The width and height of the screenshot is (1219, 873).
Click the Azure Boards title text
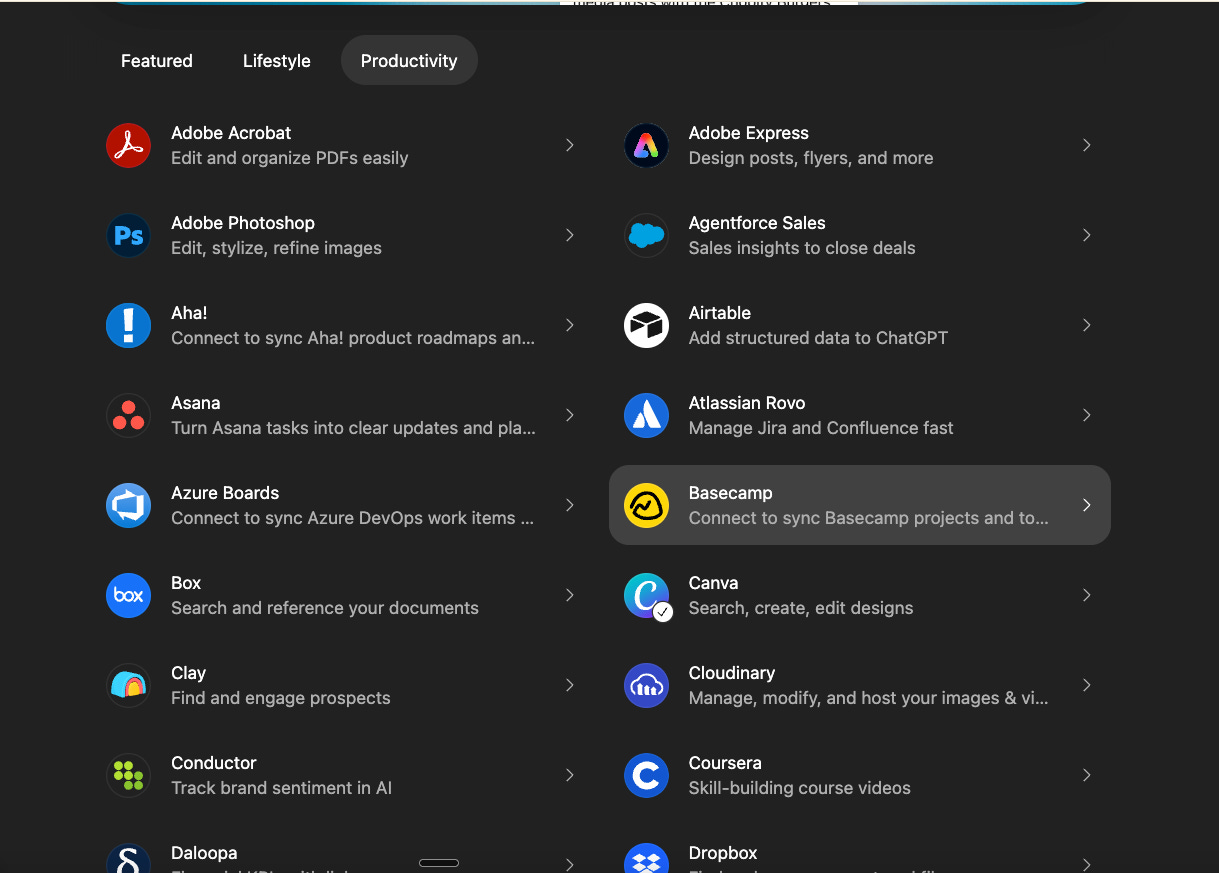tap(225, 493)
